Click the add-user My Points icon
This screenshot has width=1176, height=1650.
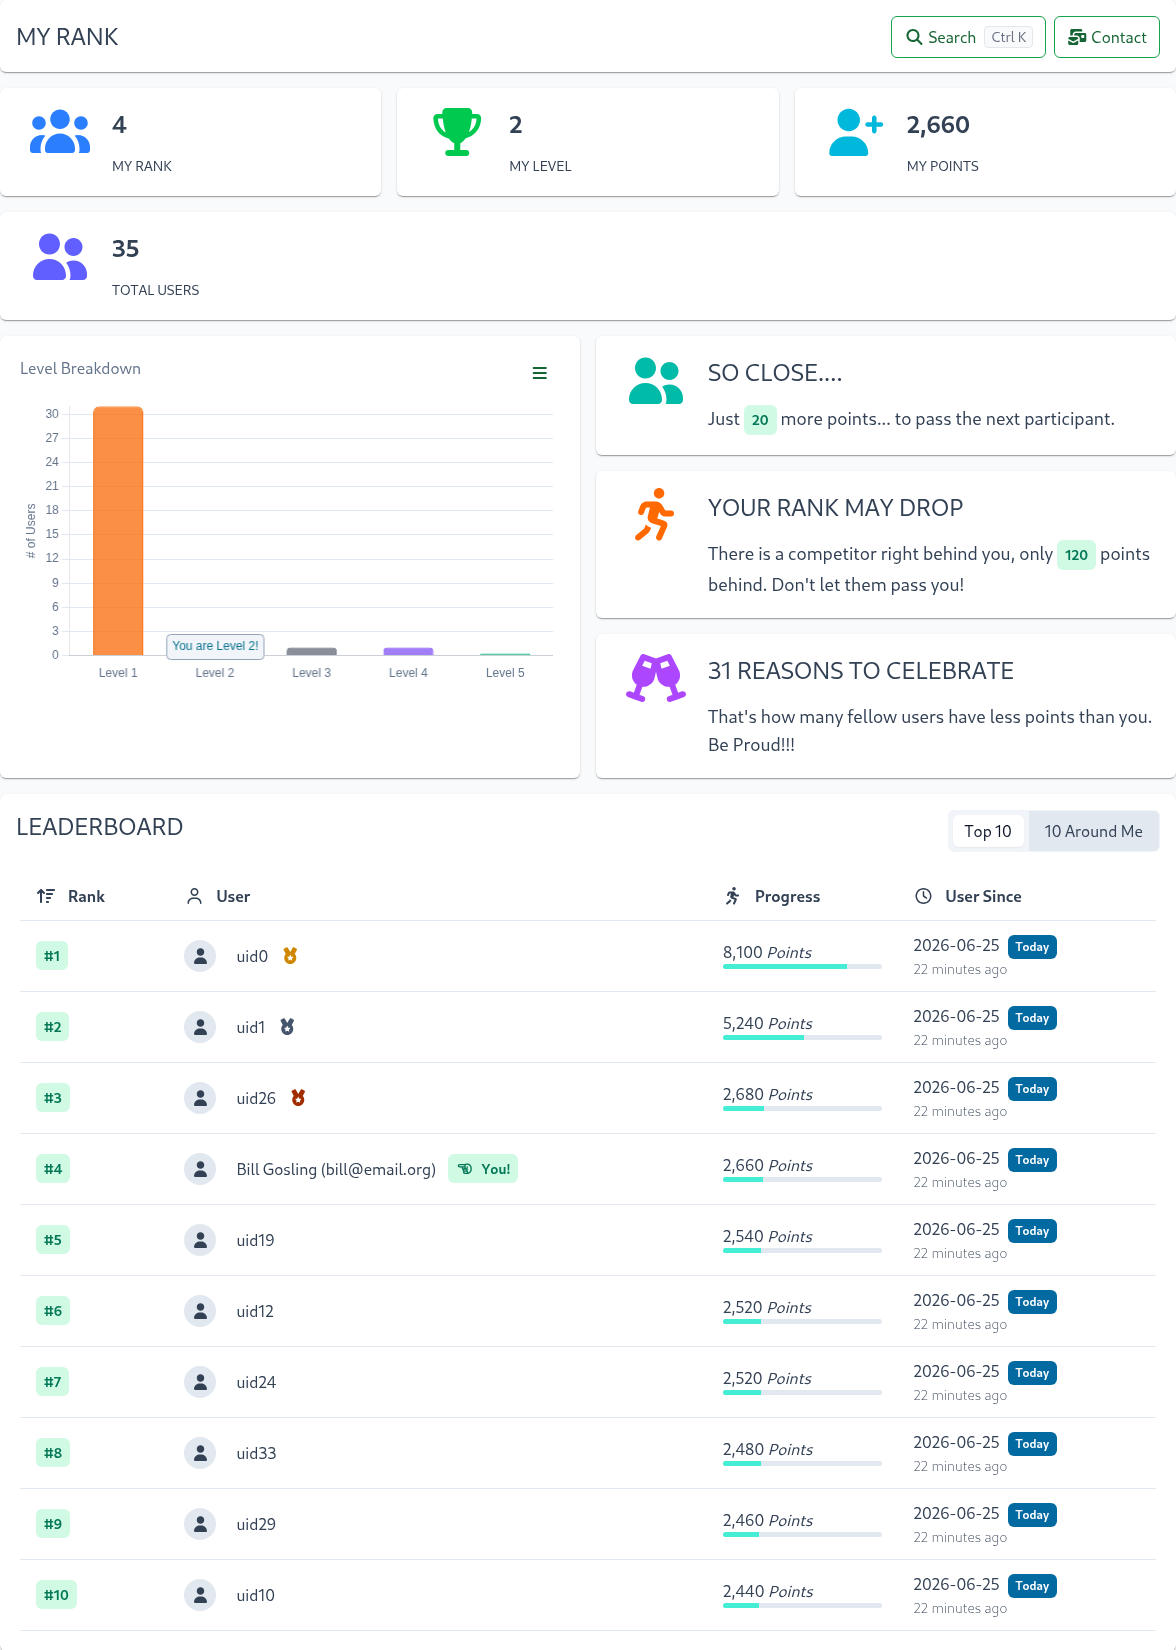click(856, 132)
